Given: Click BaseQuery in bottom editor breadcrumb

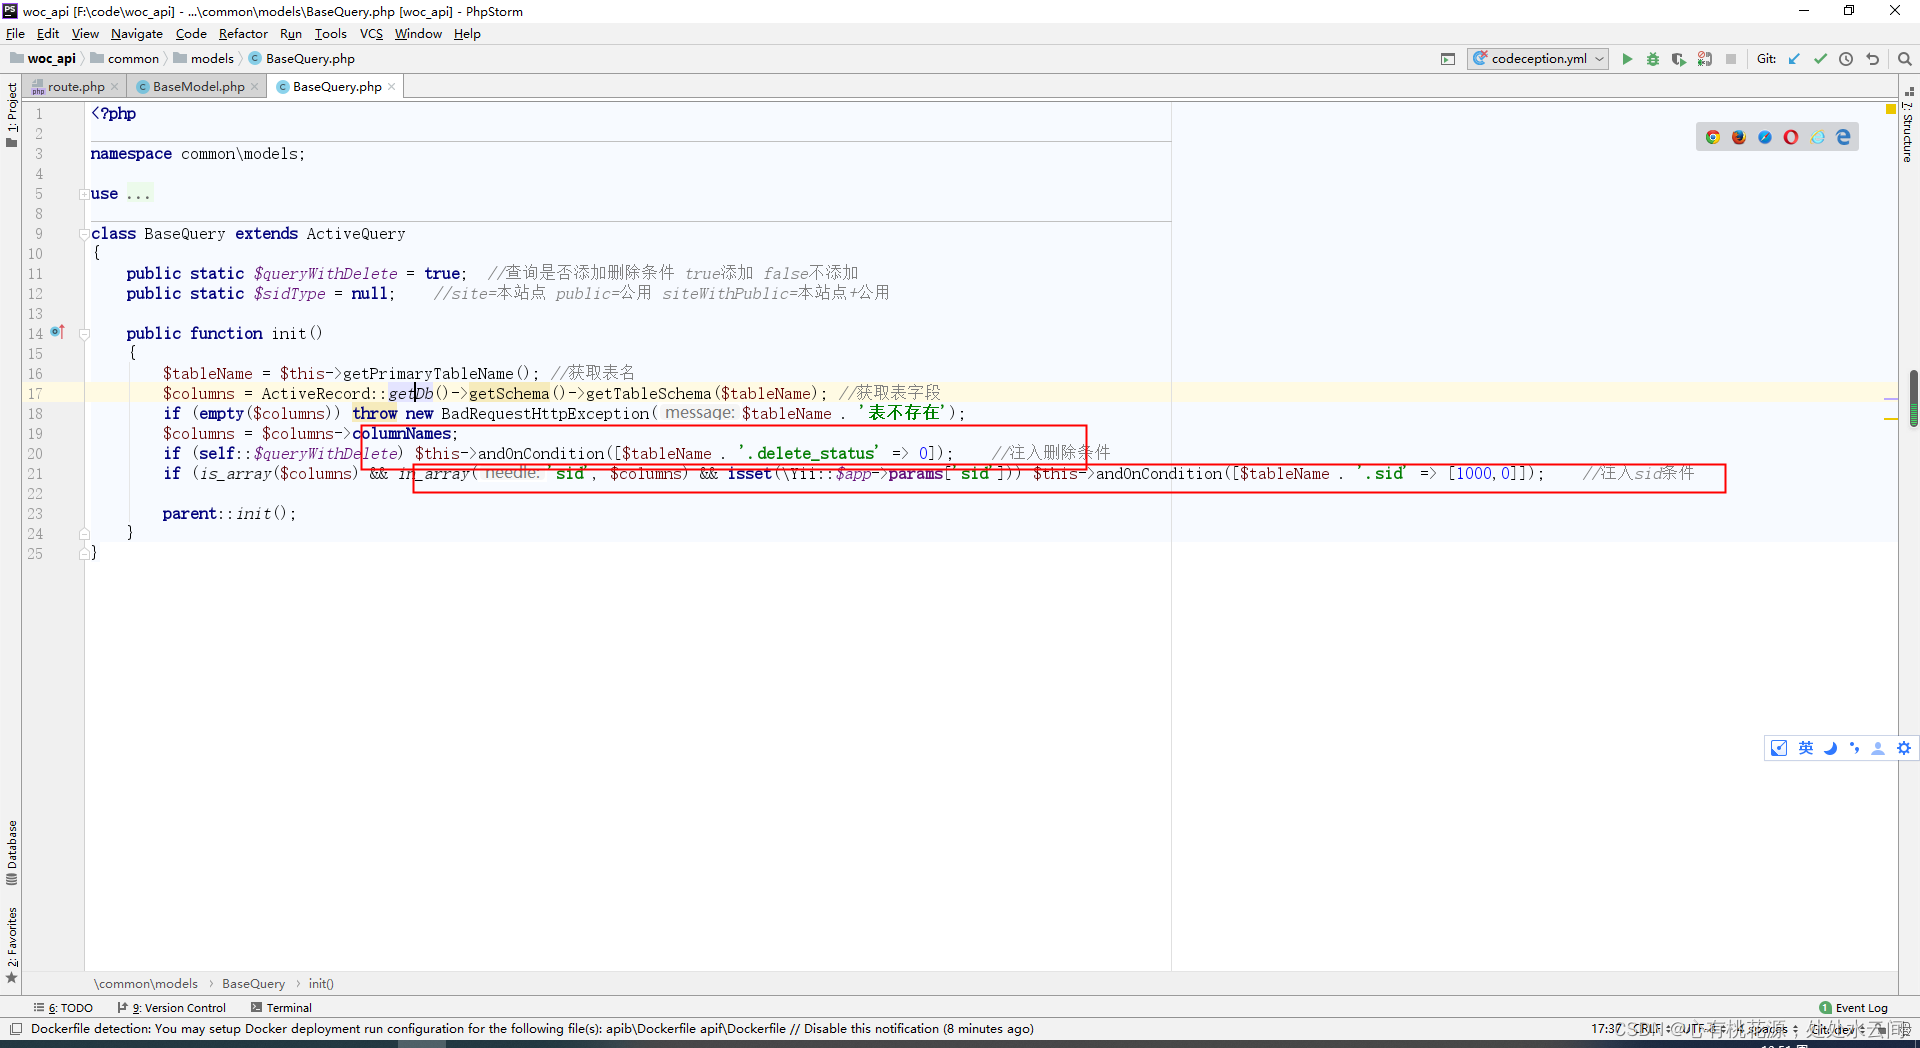Looking at the screenshot, I should (x=253, y=984).
